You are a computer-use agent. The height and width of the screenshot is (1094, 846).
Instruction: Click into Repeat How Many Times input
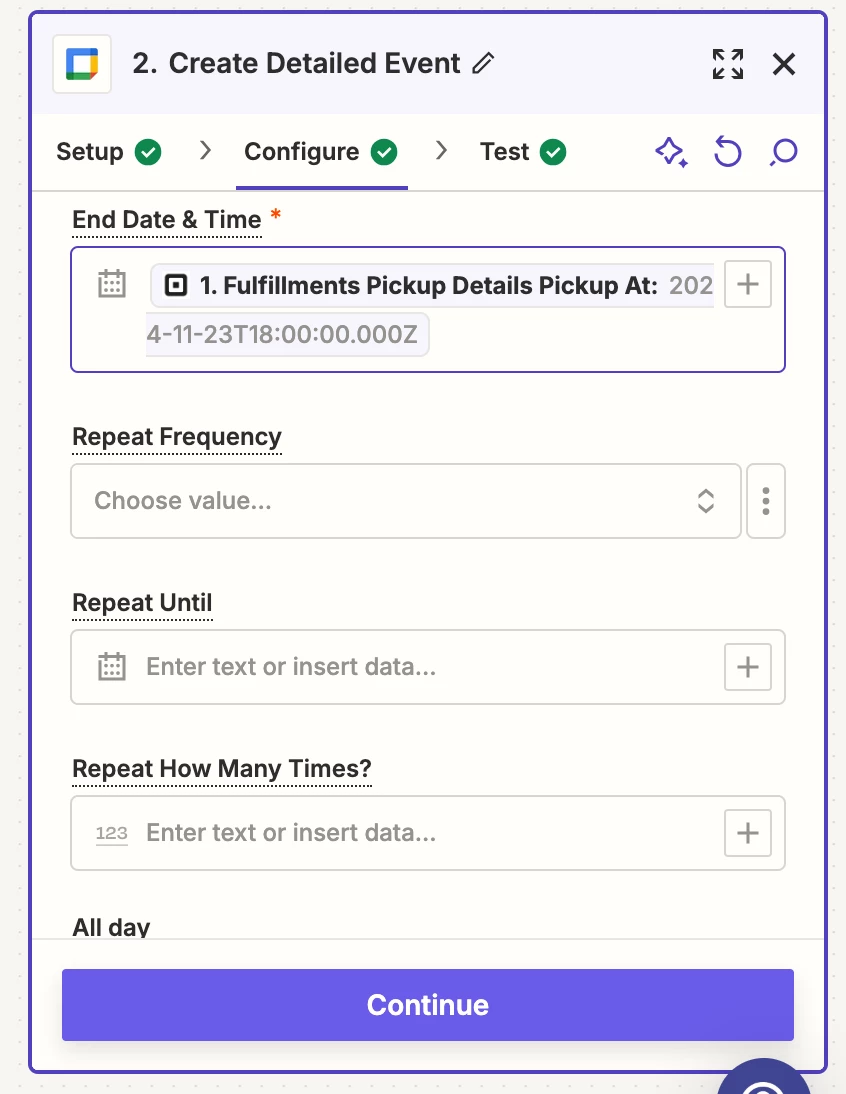(420, 833)
